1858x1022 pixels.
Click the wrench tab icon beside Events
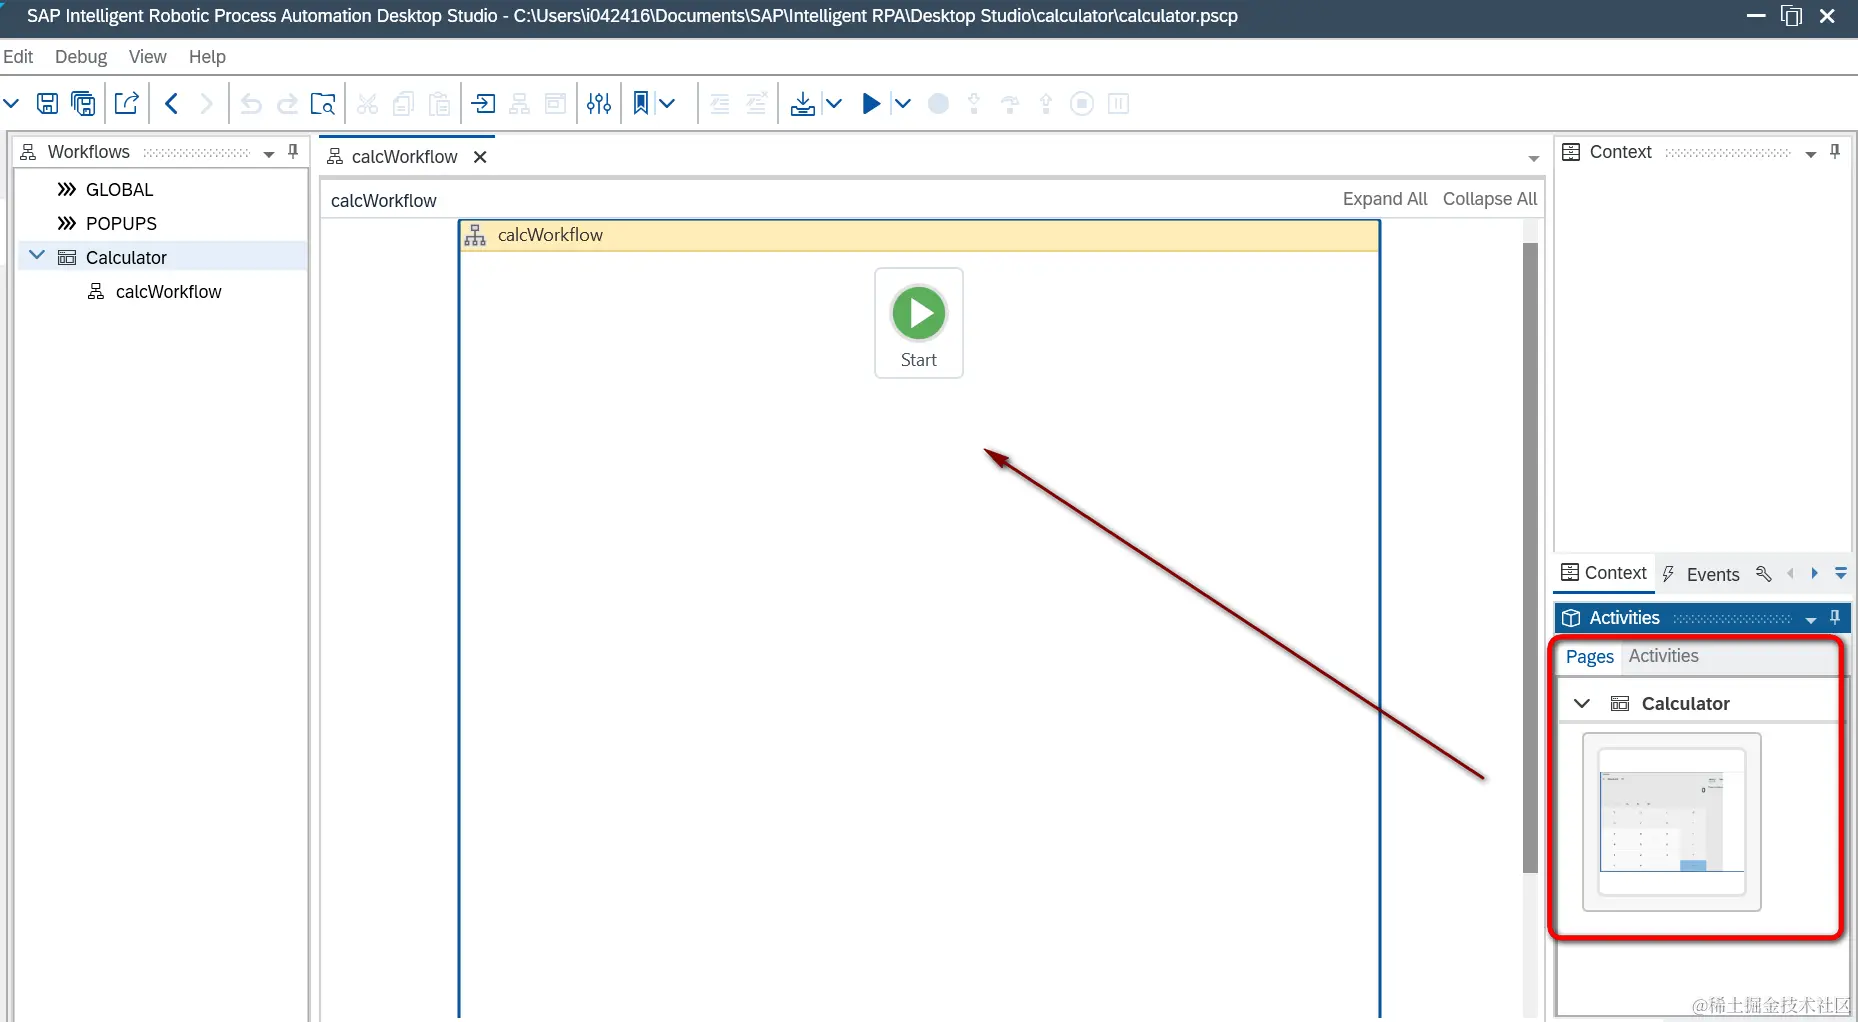pyautogui.click(x=1763, y=574)
